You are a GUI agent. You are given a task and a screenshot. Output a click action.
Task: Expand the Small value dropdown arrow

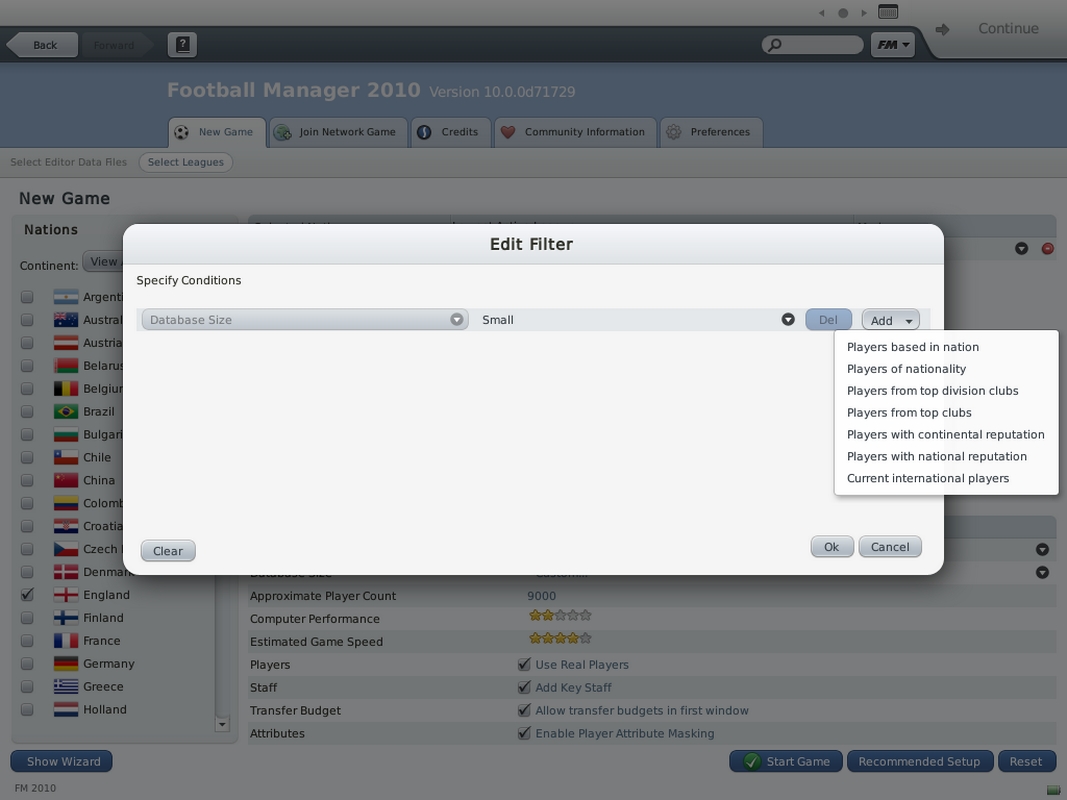point(788,320)
